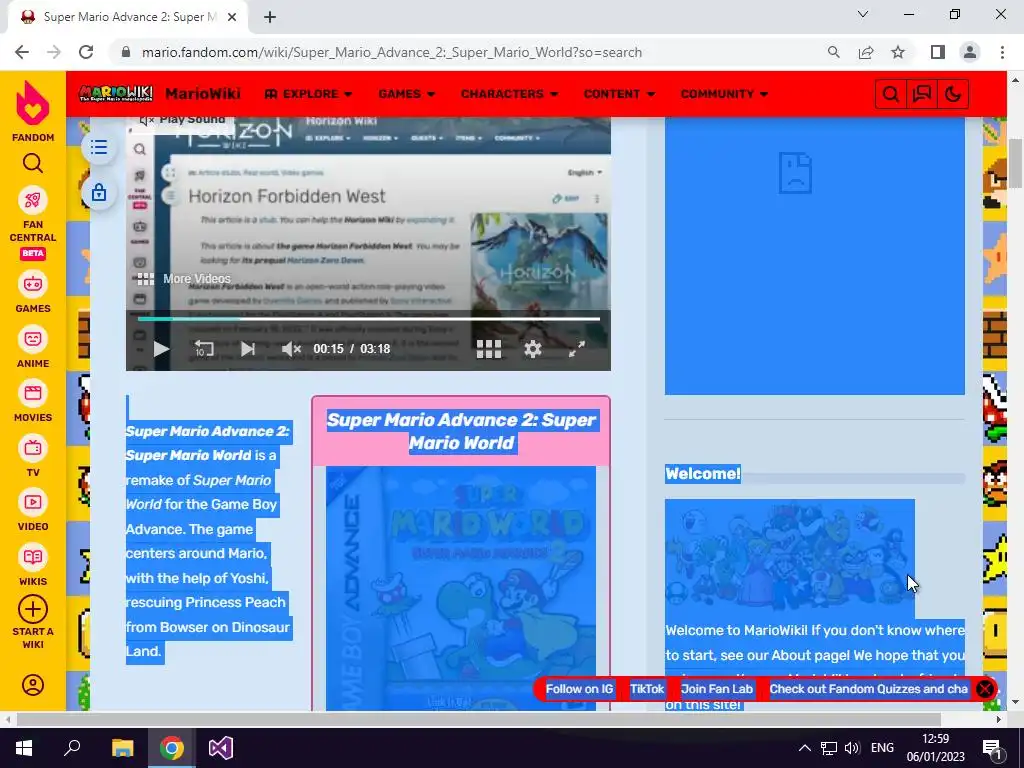This screenshot has height=768, width=1024.
Task: Open a new browser tab
Action: click(x=270, y=18)
